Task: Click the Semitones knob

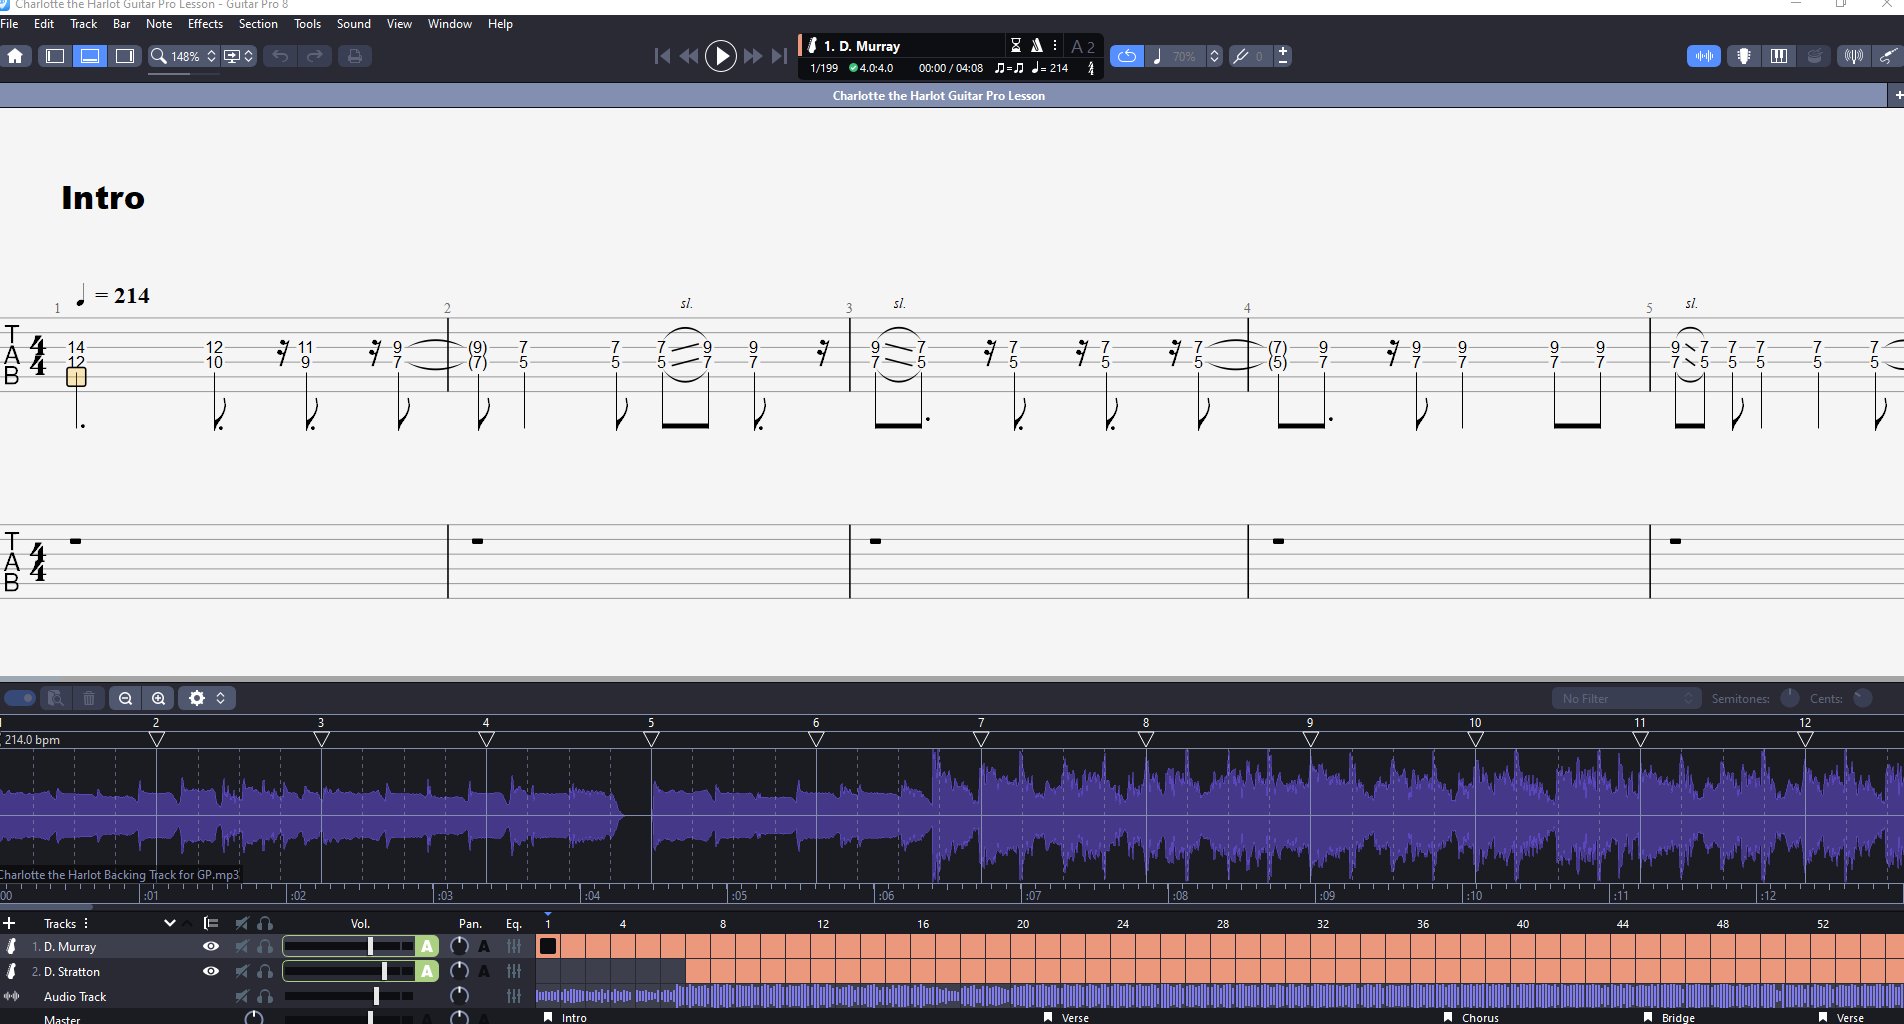Action: pyautogui.click(x=1790, y=698)
